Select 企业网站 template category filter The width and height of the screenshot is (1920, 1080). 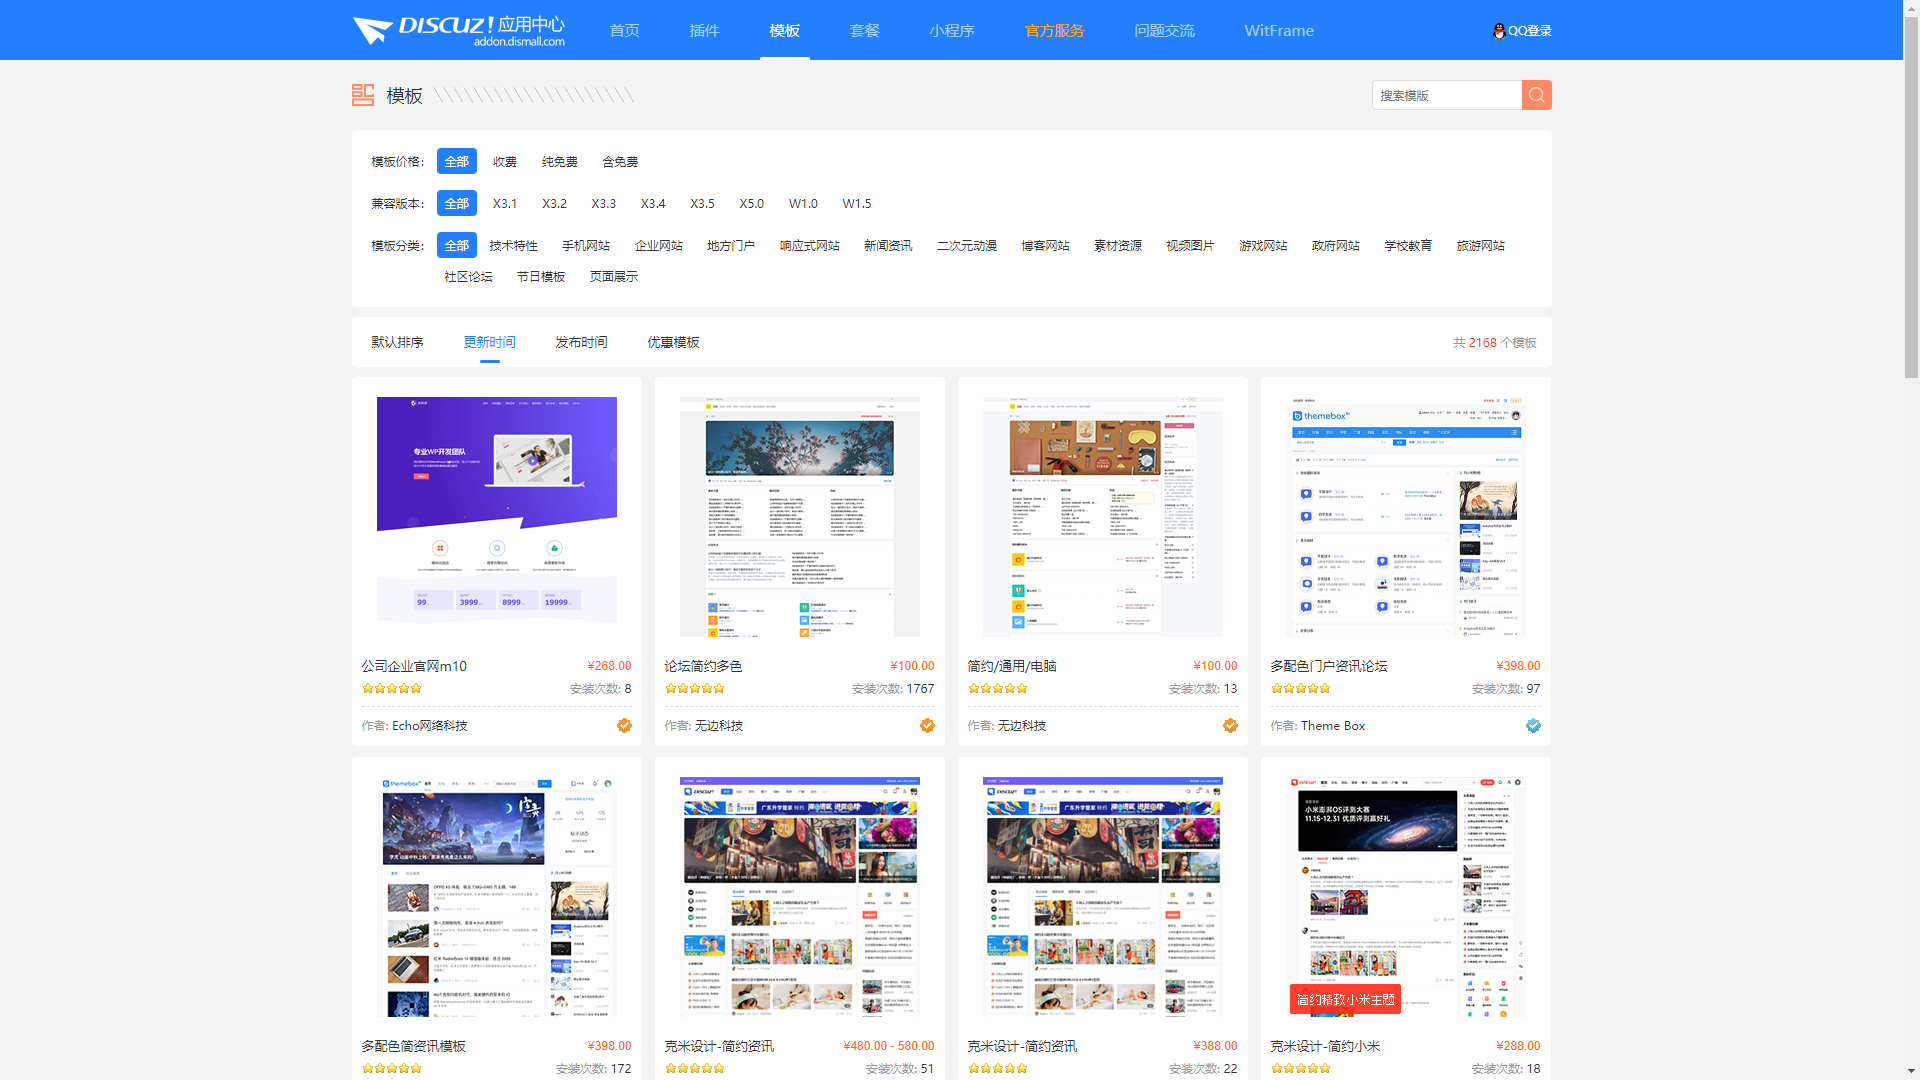[x=658, y=246]
